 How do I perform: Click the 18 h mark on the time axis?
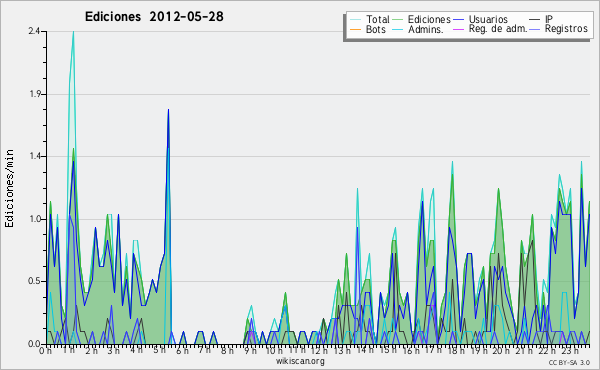pos(455,351)
